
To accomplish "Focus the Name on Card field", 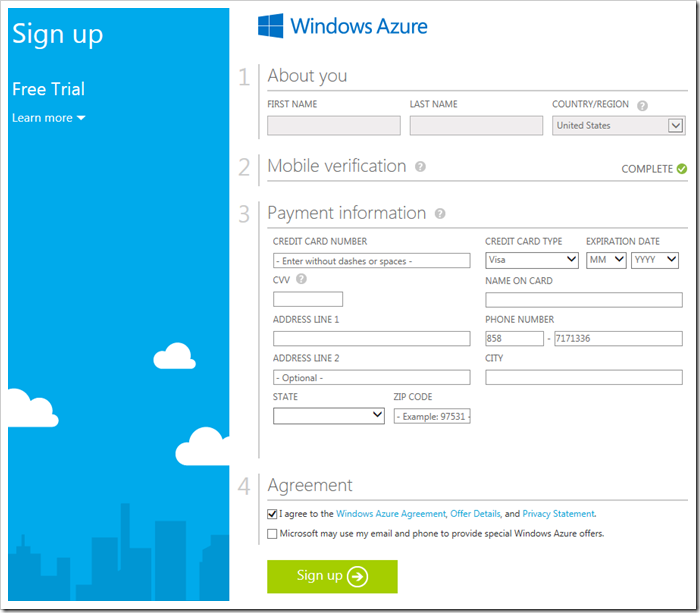I will (x=583, y=300).
